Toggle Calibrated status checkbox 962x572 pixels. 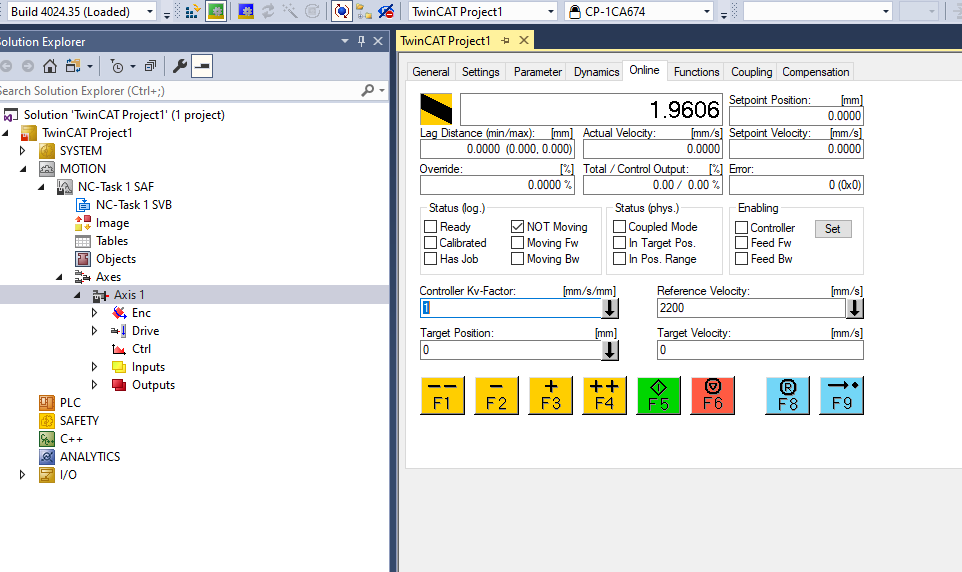[430, 243]
